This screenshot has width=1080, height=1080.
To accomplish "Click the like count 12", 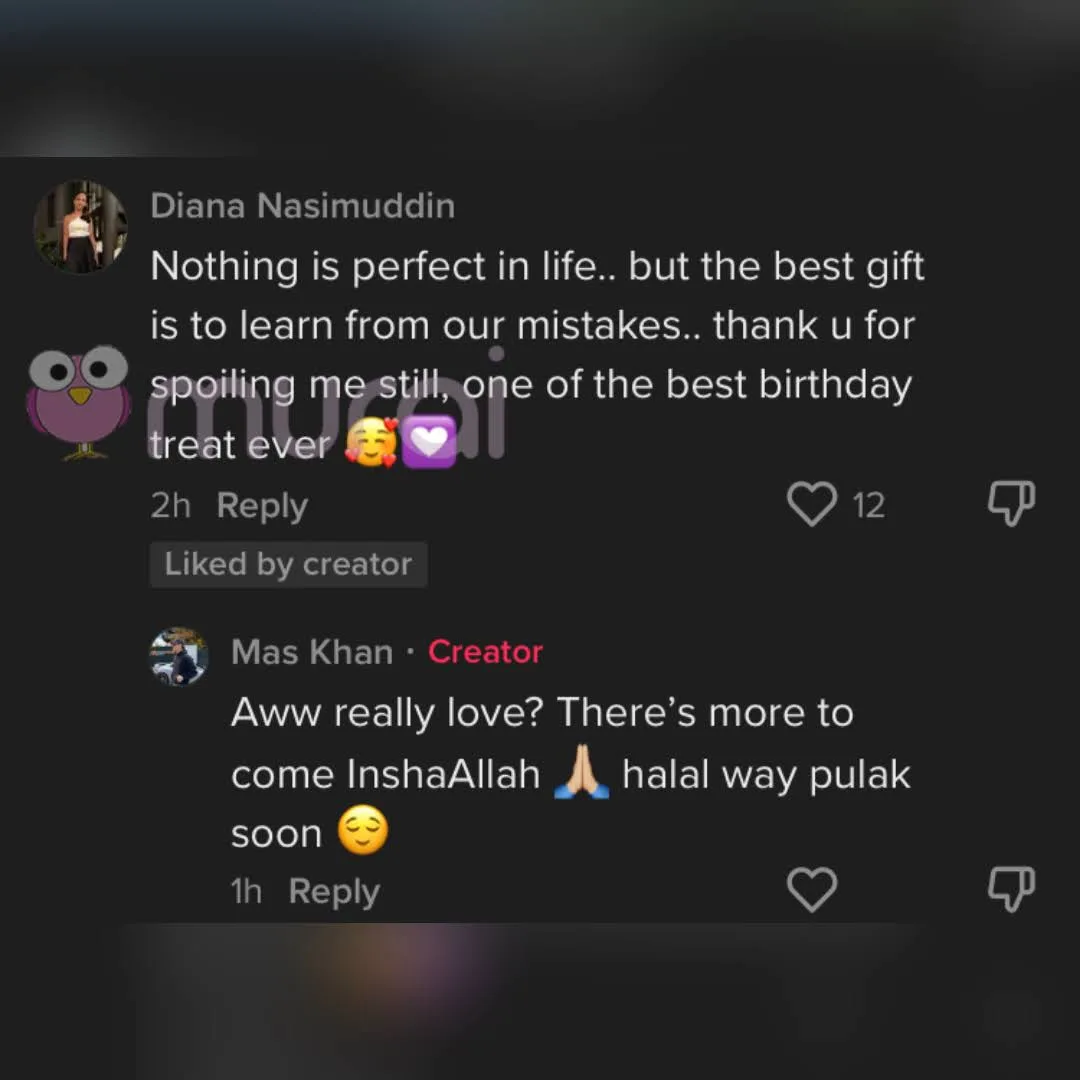I will [x=868, y=506].
